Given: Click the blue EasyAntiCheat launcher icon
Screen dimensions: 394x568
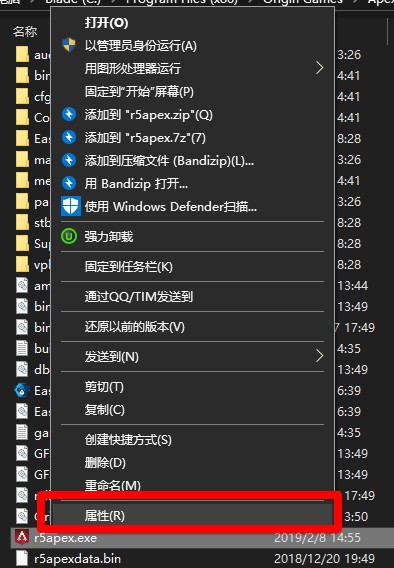Looking at the screenshot, I should pyautogui.click(x=22, y=390).
